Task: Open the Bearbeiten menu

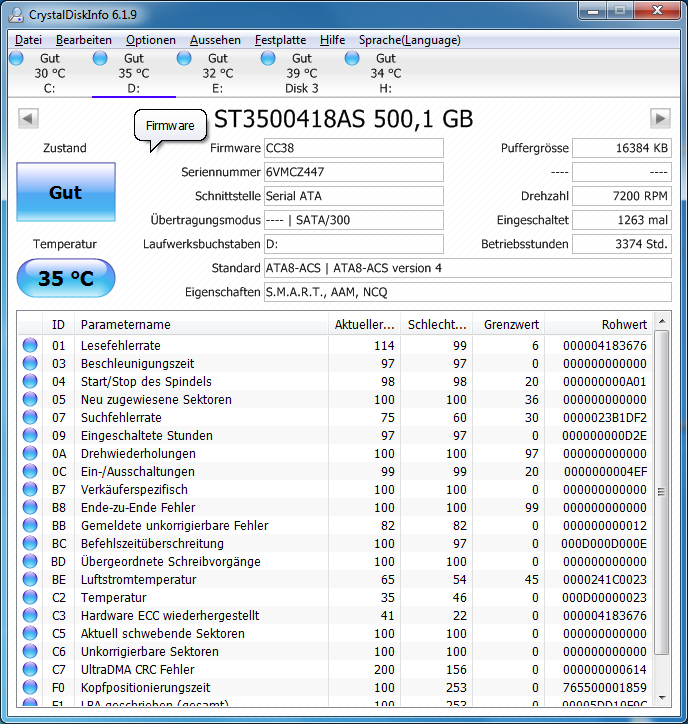Action: (84, 40)
